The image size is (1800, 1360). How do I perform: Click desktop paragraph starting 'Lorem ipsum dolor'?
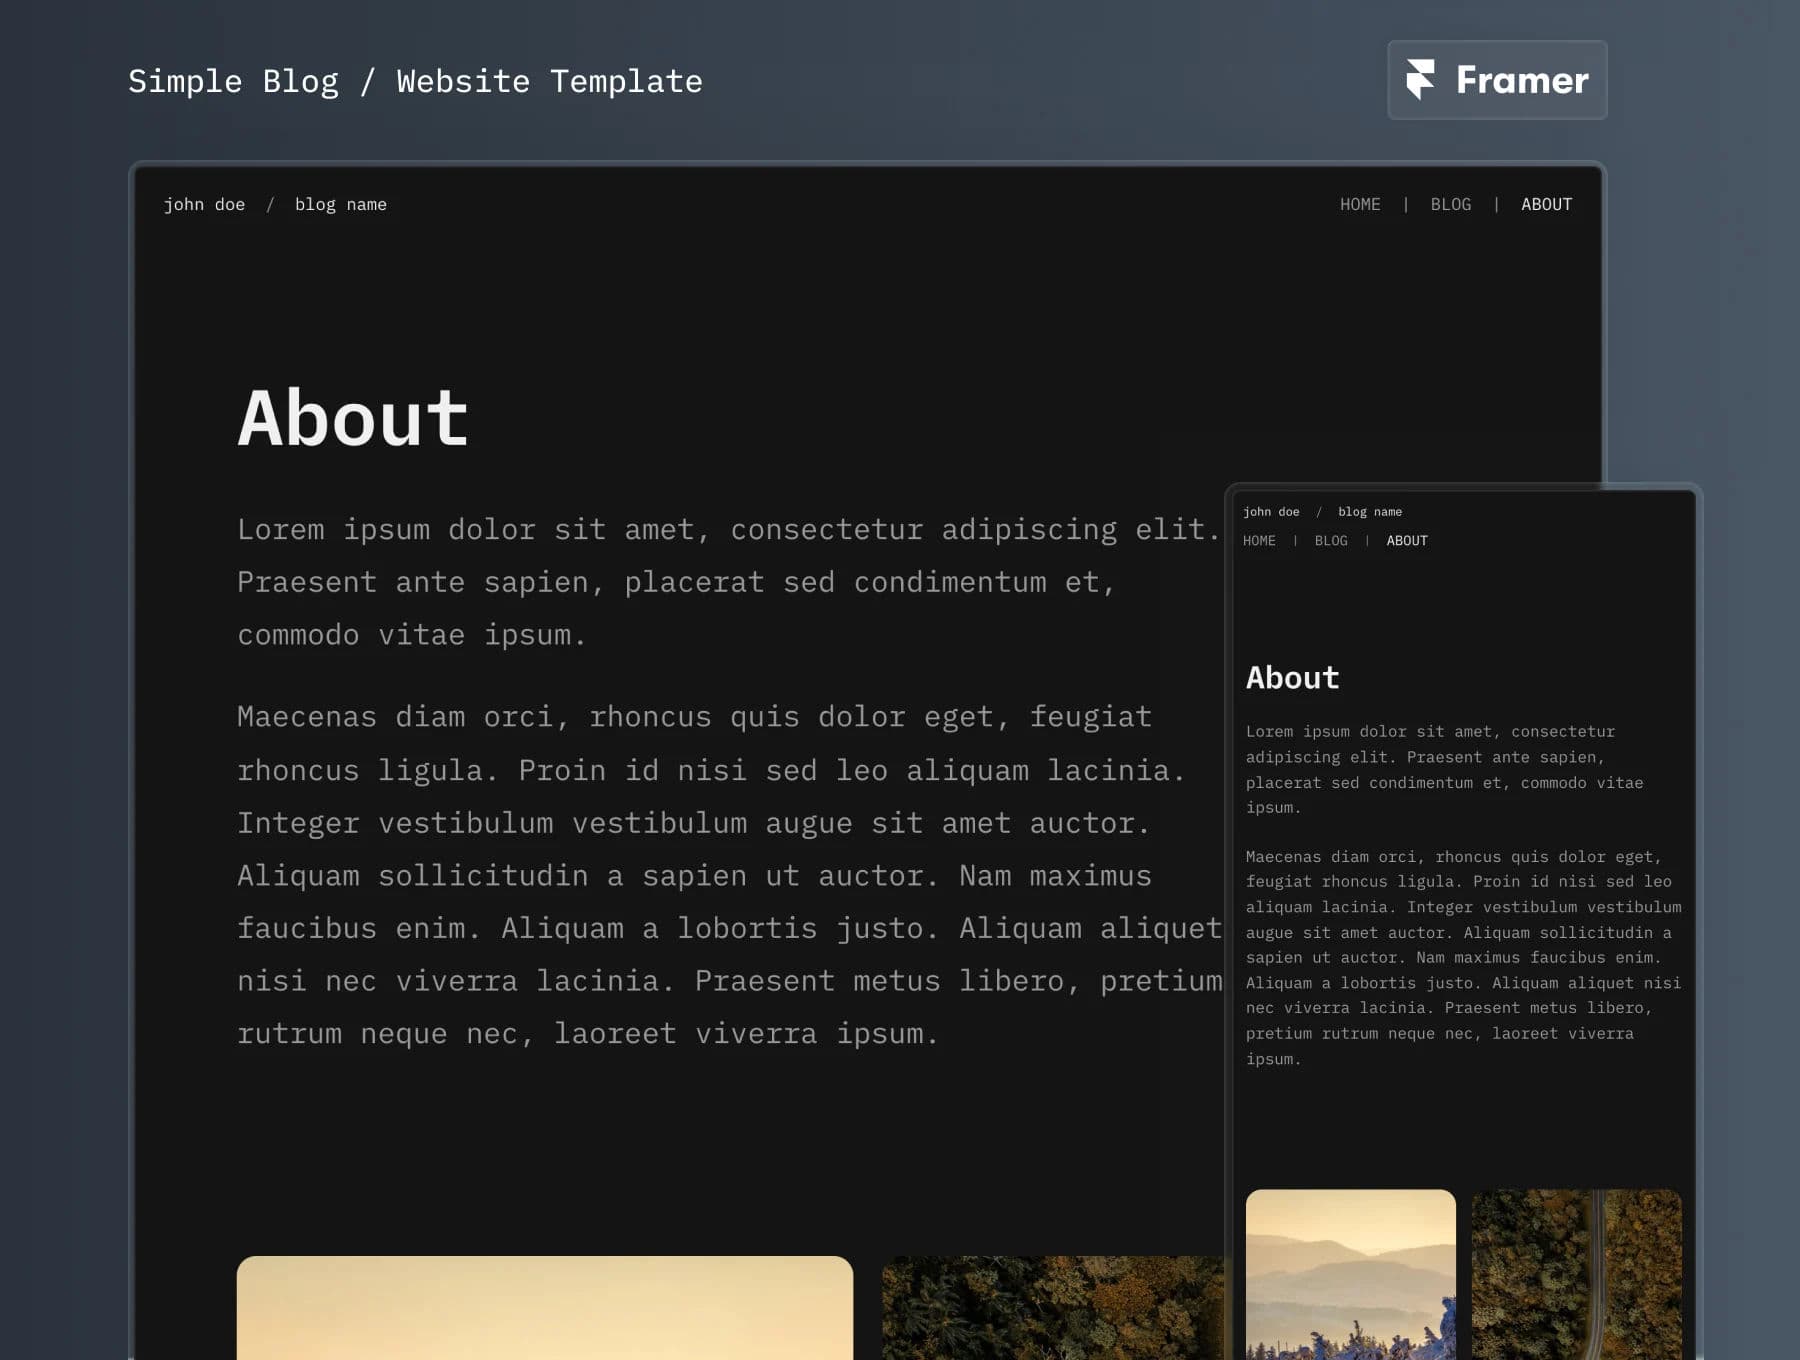728,582
